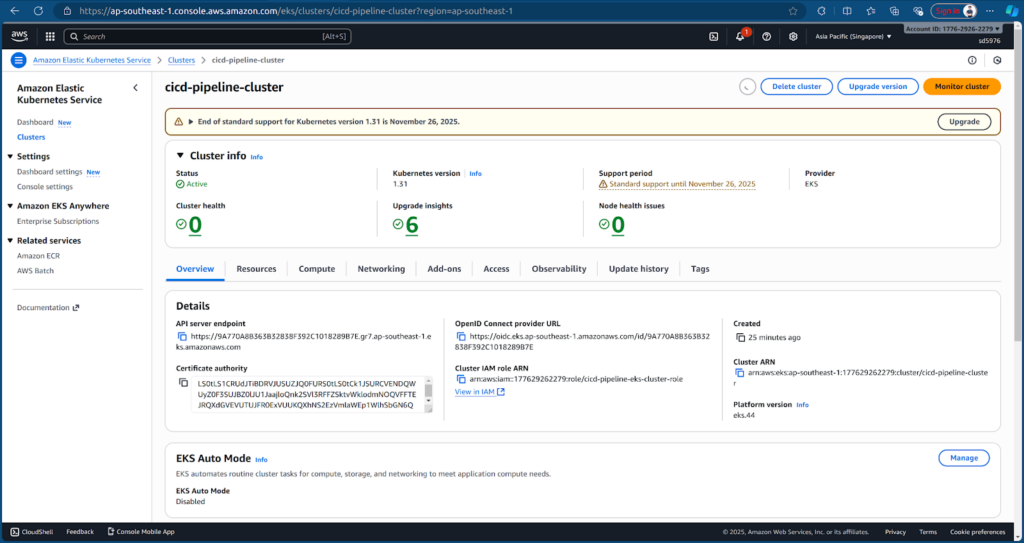1024x543 pixels.
Task: Click the refresh cluster button
Action: tap(747, 87)
